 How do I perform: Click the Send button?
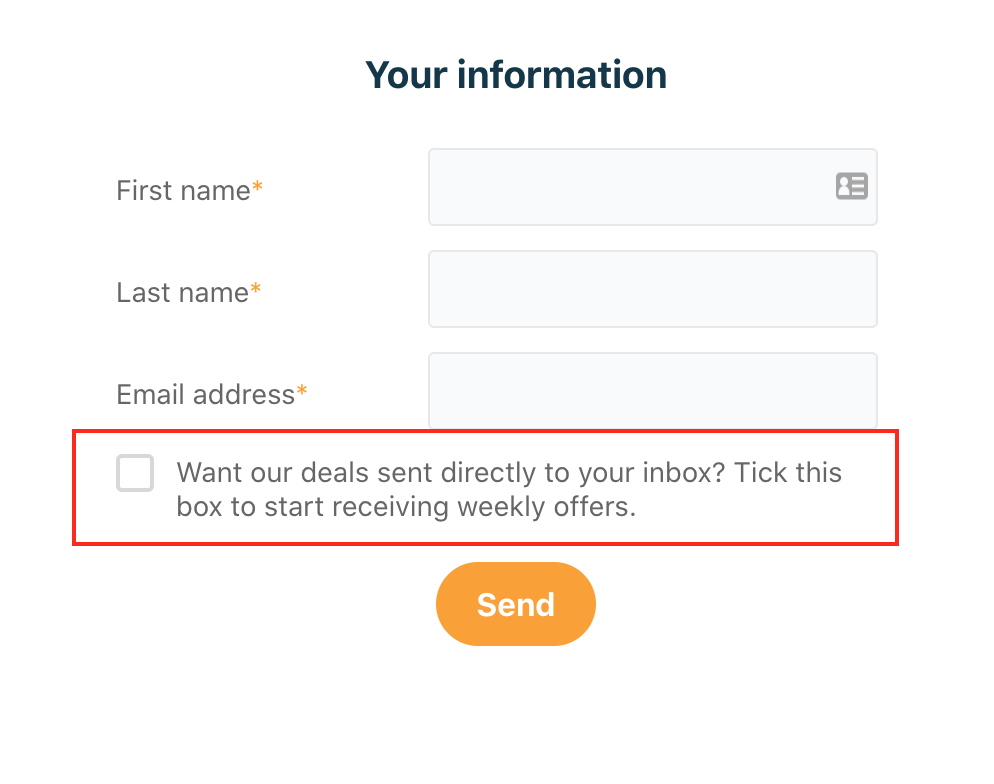(515, 604)
